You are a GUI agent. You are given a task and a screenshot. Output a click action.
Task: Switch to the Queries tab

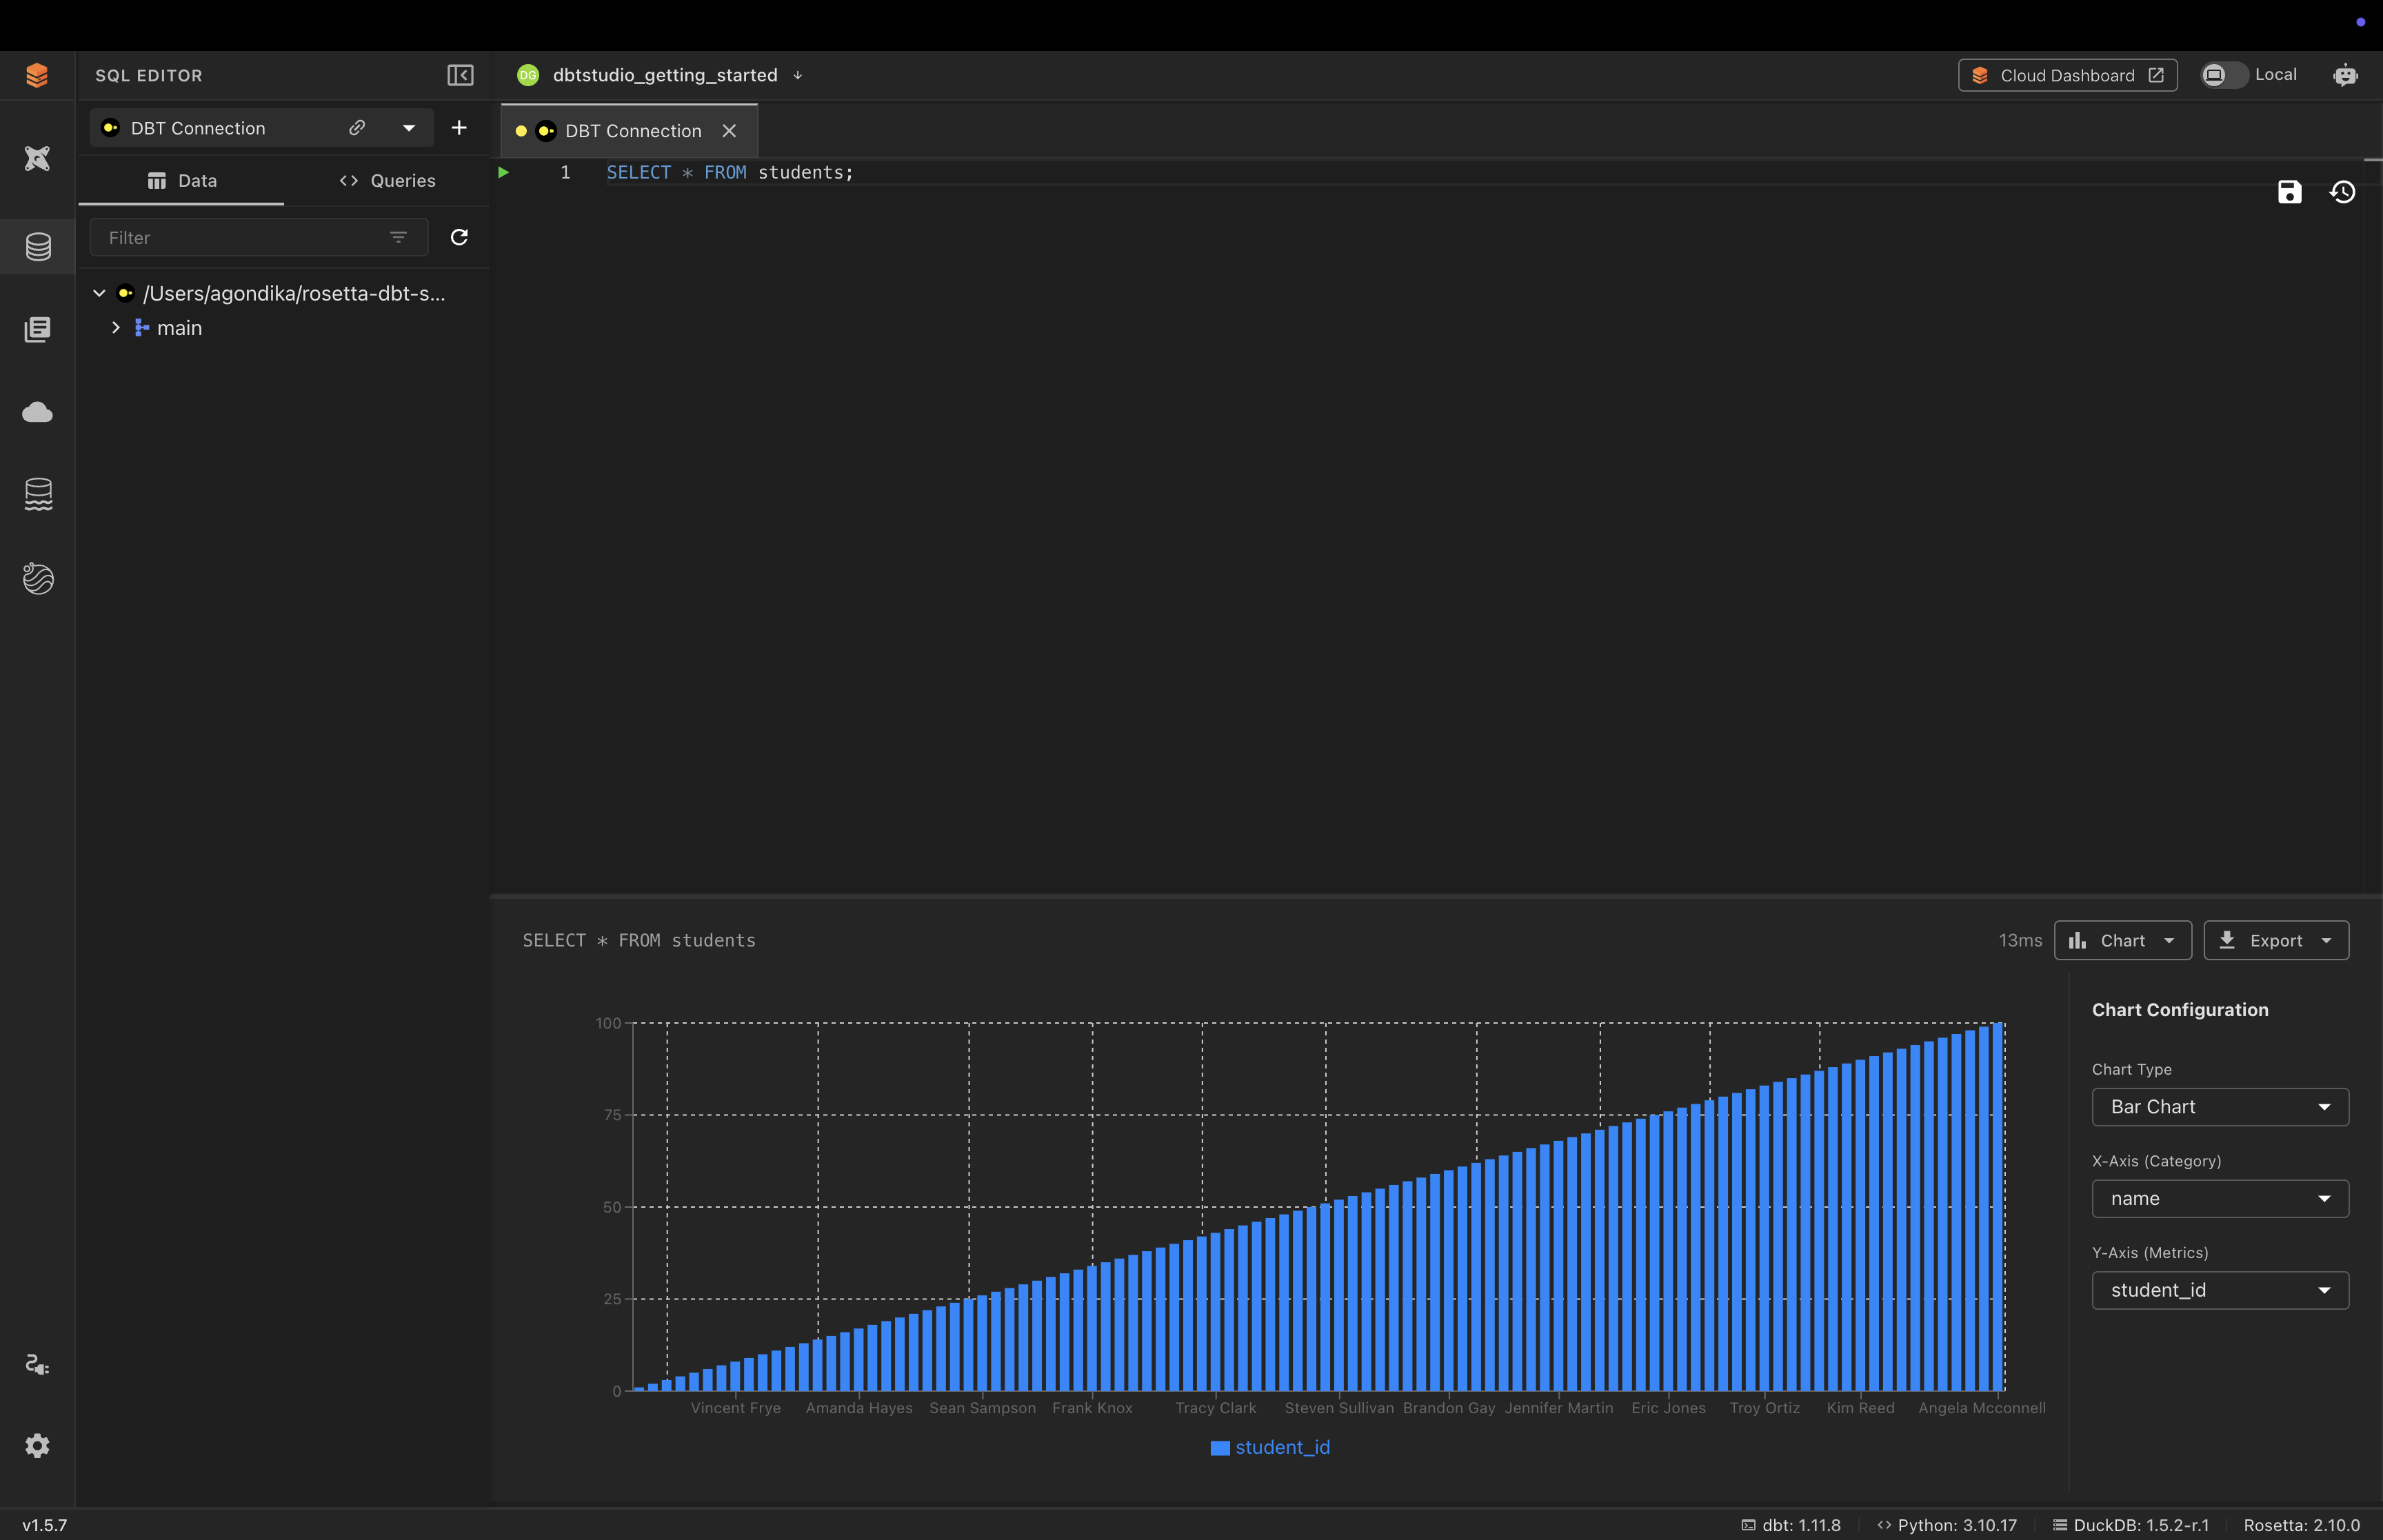coord(387,181)
